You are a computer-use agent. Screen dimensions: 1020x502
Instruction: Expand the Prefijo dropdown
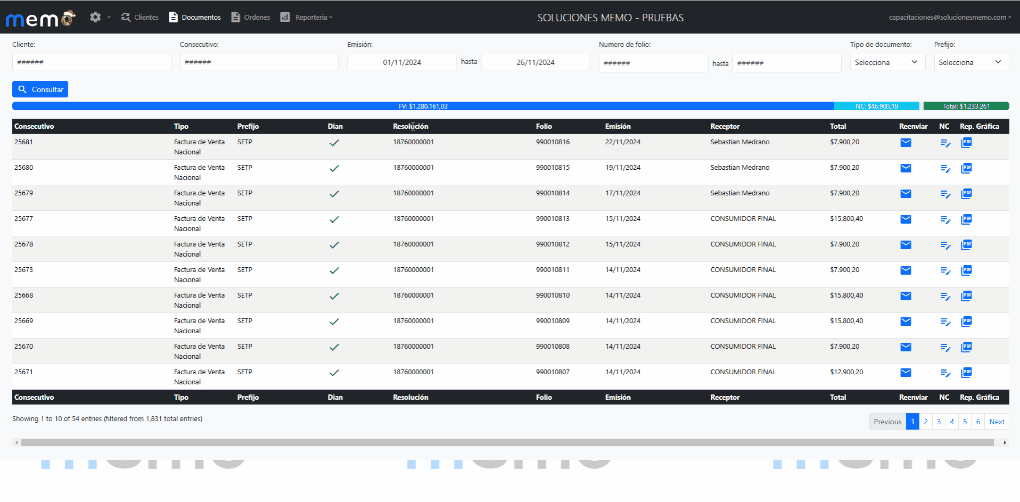pos(971,62)
